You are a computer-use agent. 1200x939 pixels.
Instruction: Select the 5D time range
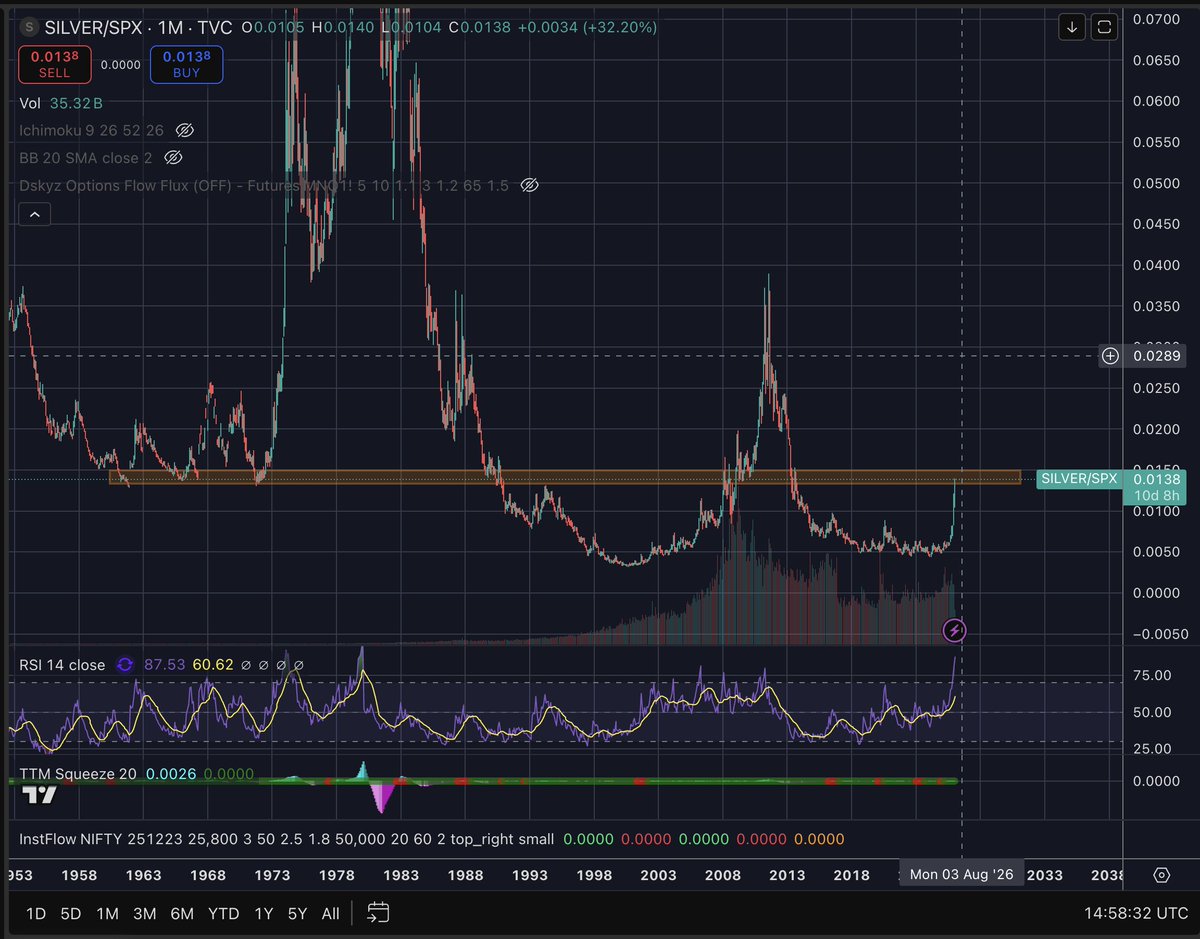pos(71,913)
